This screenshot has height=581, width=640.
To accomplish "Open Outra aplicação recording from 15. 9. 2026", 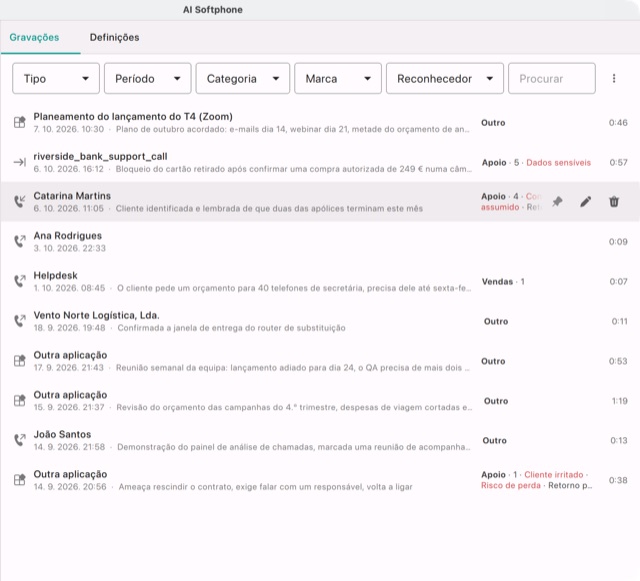I will (x=320, y=401).
